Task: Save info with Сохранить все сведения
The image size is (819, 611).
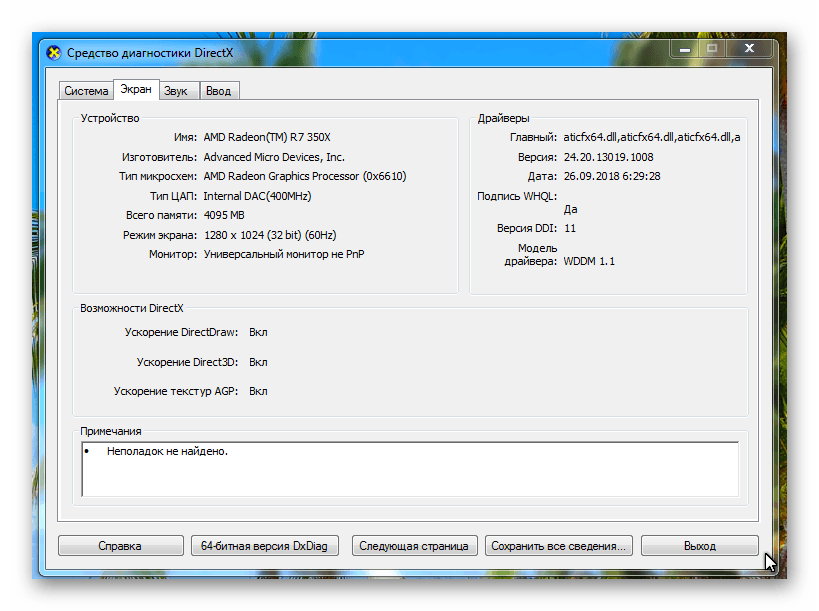Action: click(x=558, y=546)
